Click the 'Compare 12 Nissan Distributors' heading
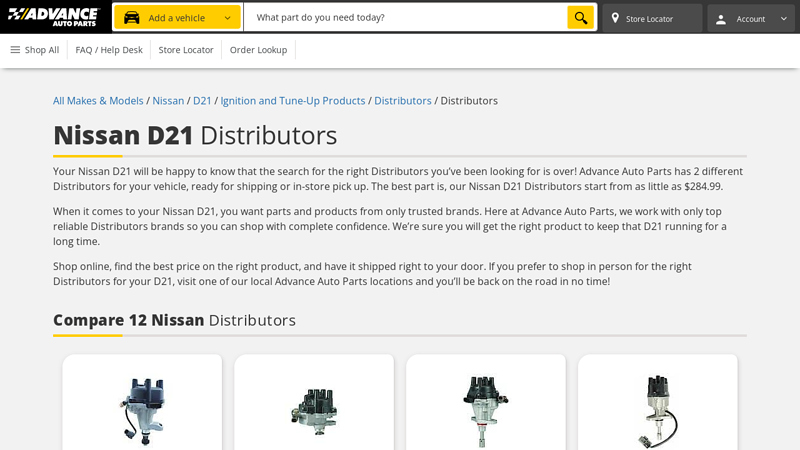Image resolution: width=800 pixels, height=450 pixels. (x=174, y=320)
